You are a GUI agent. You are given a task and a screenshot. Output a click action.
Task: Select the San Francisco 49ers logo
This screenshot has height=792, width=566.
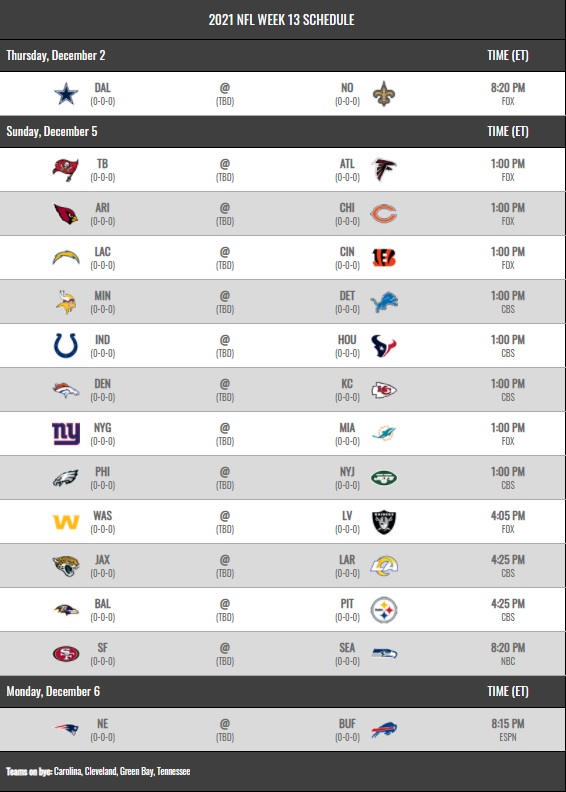[66, 654]
